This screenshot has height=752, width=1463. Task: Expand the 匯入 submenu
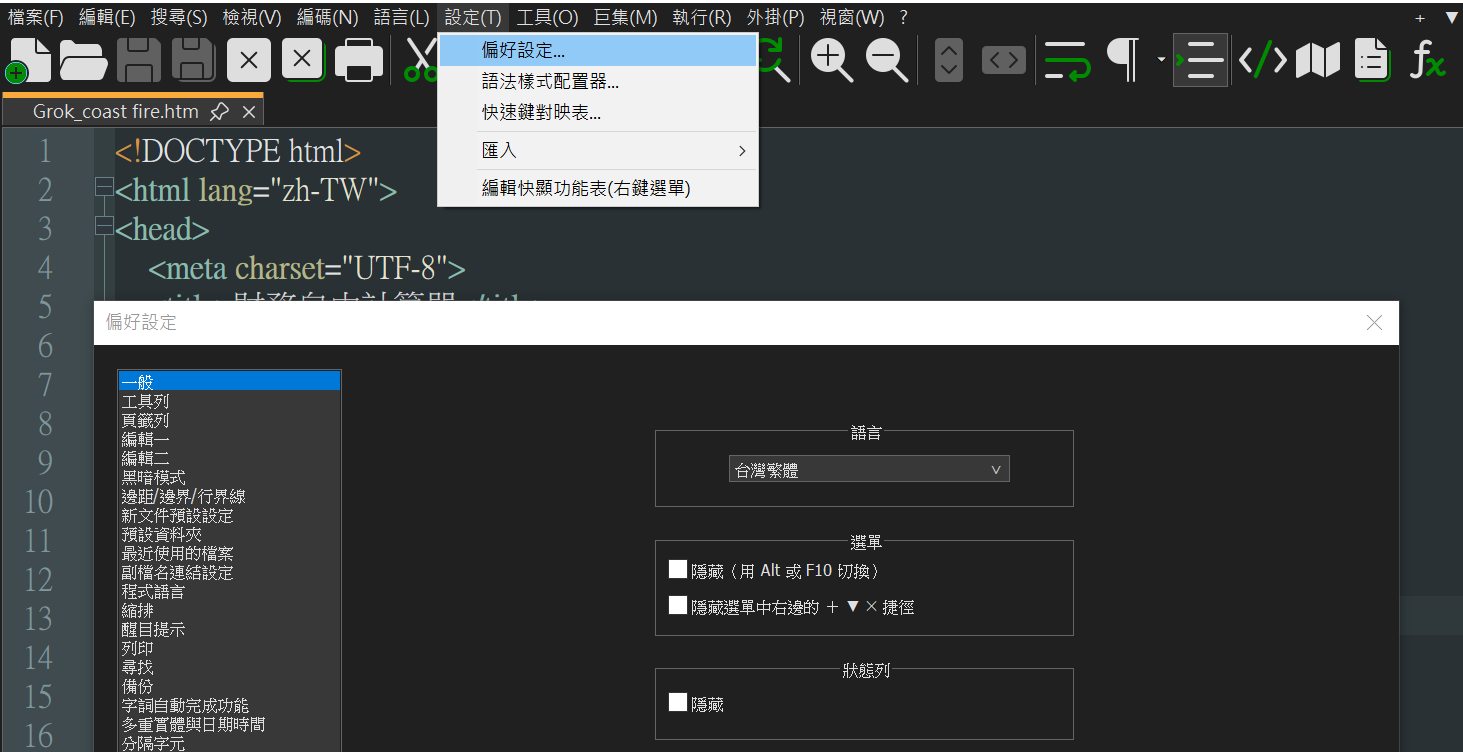click(597, 150)
